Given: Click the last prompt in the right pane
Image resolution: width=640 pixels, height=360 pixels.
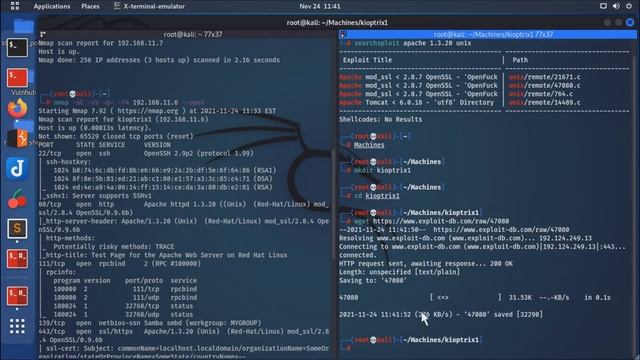Looking at the screenshot, I should click(411, 344).
